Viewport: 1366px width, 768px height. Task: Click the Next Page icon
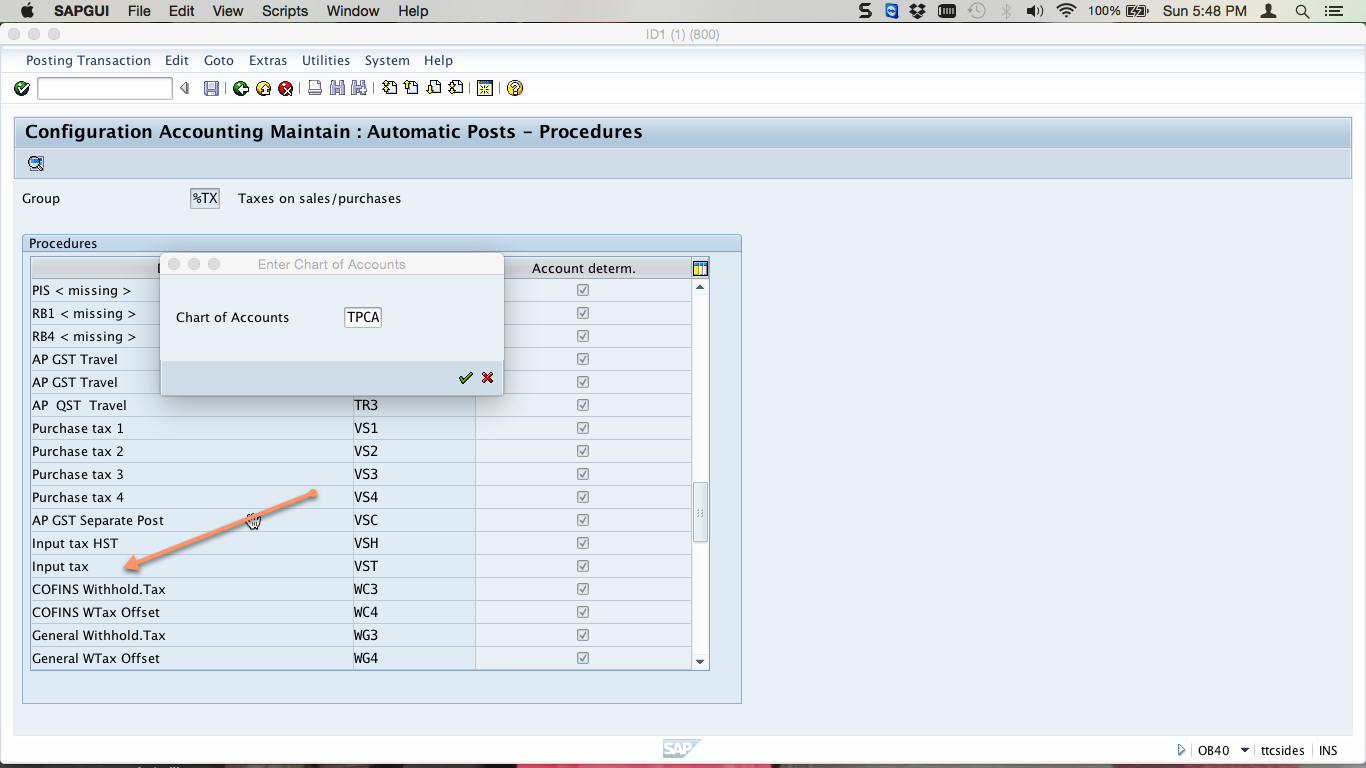click(433, 89)
